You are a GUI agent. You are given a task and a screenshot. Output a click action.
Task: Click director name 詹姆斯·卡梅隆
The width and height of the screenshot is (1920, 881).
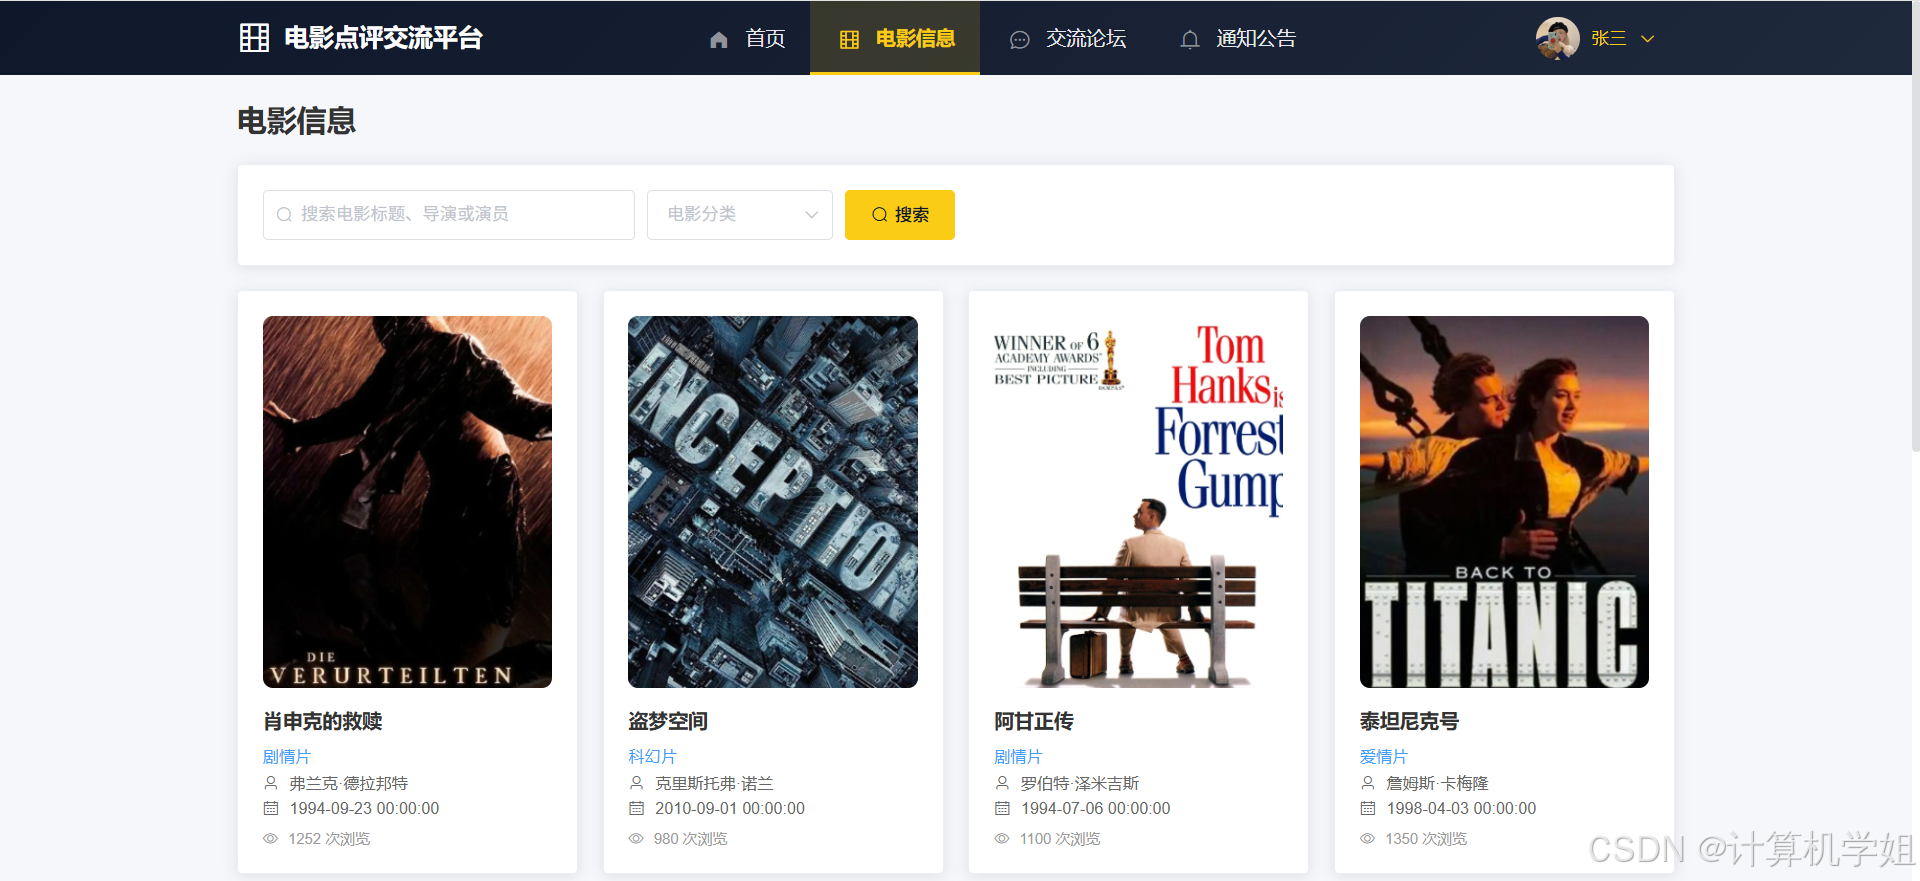pos(1437,783)
